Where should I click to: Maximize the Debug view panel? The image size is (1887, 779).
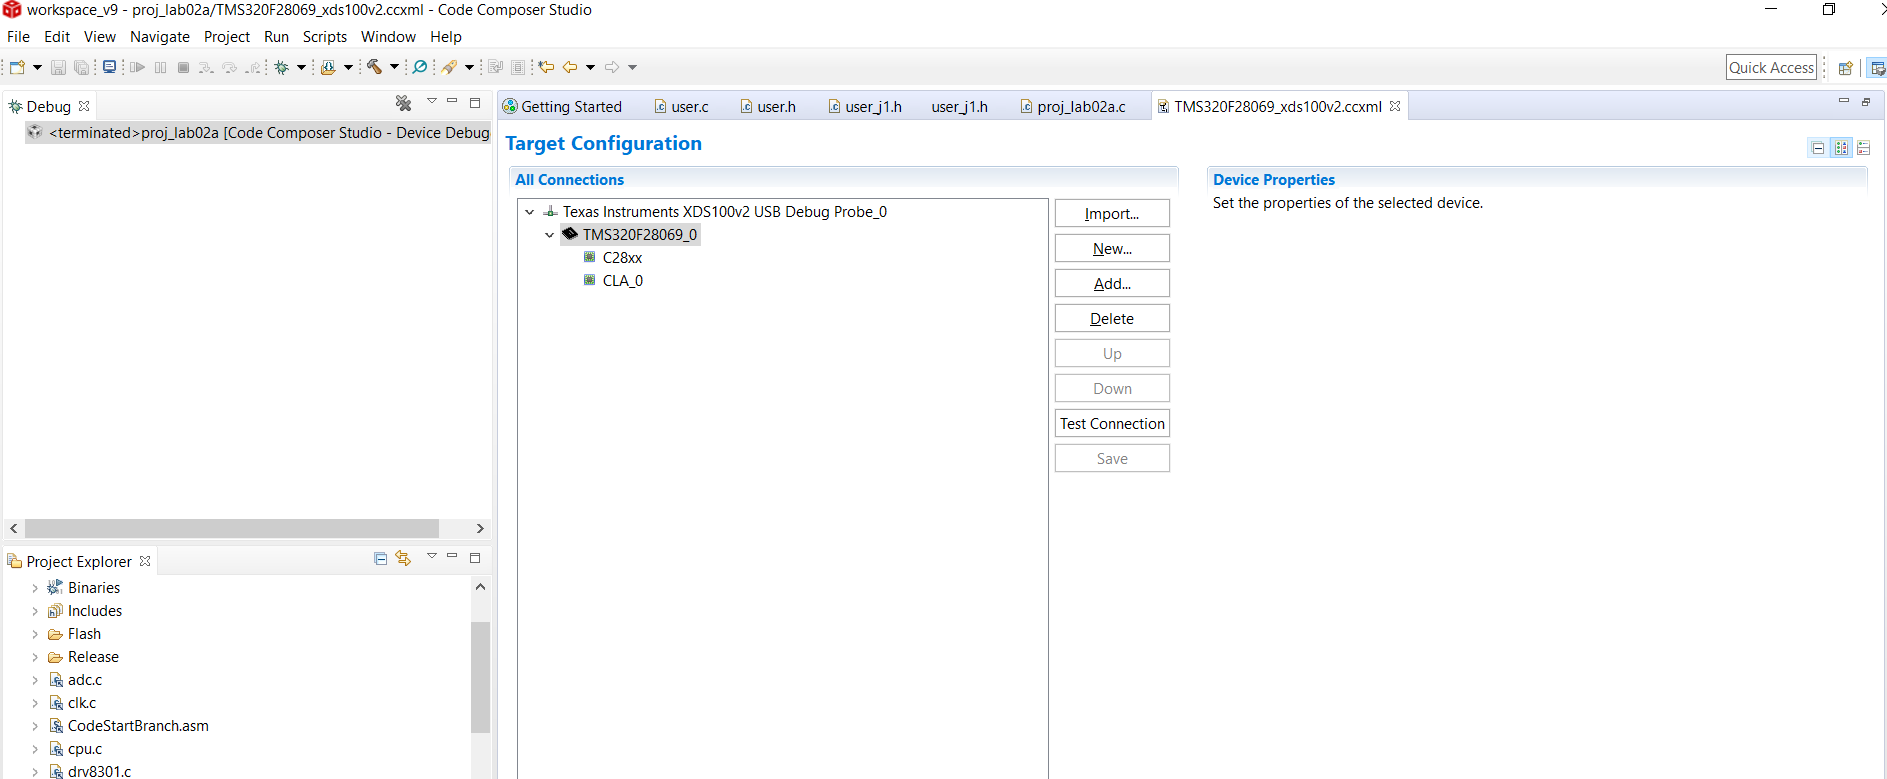tap(475, 102)
